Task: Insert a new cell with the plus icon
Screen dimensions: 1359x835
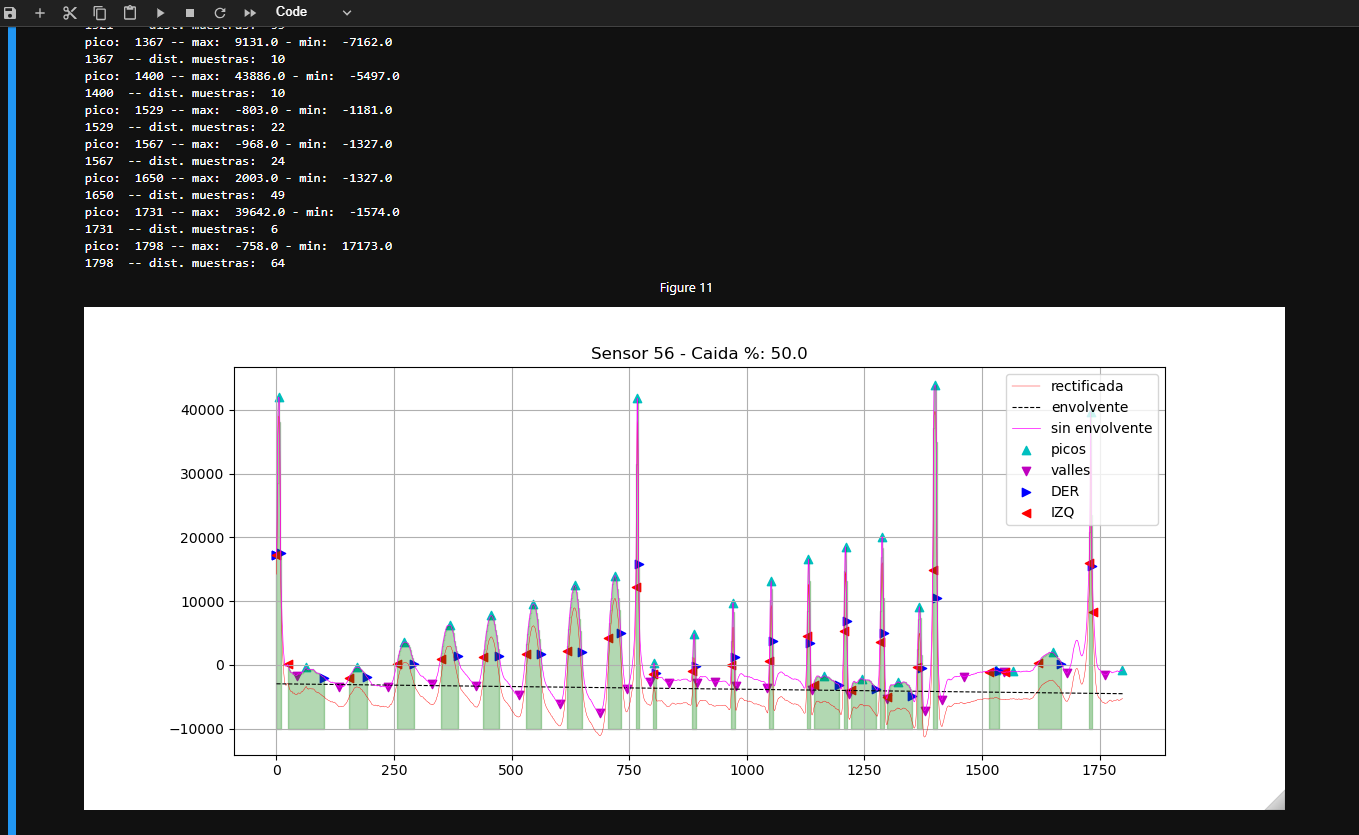Action: tap(40, 13)
